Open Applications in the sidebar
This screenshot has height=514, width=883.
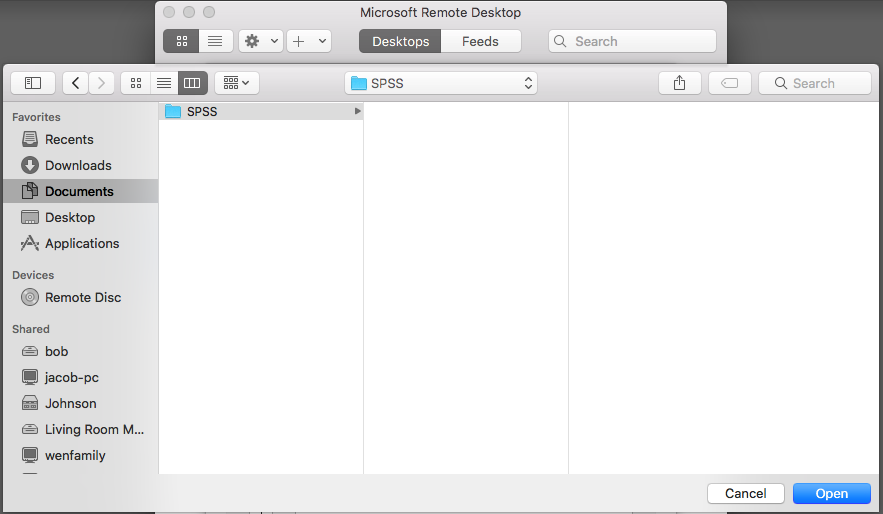(82, 243)
